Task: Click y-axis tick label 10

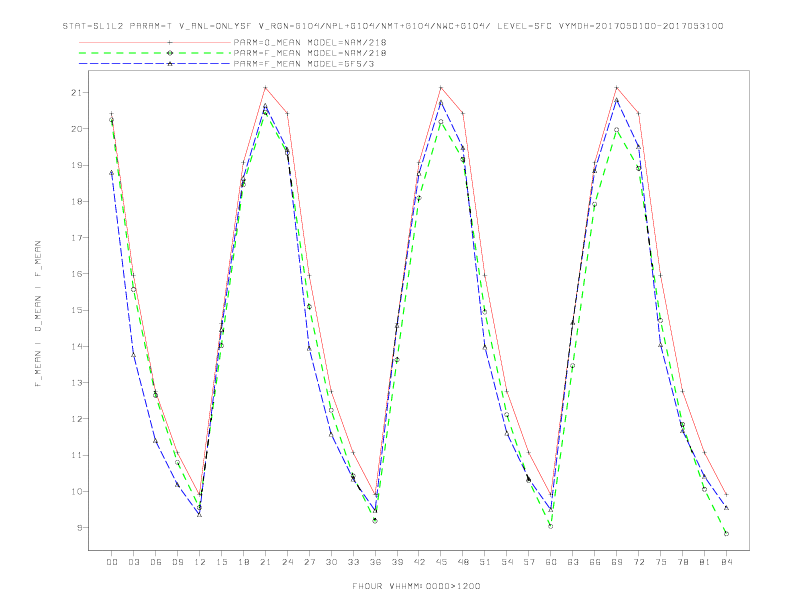Action: [x=76, y=491]
